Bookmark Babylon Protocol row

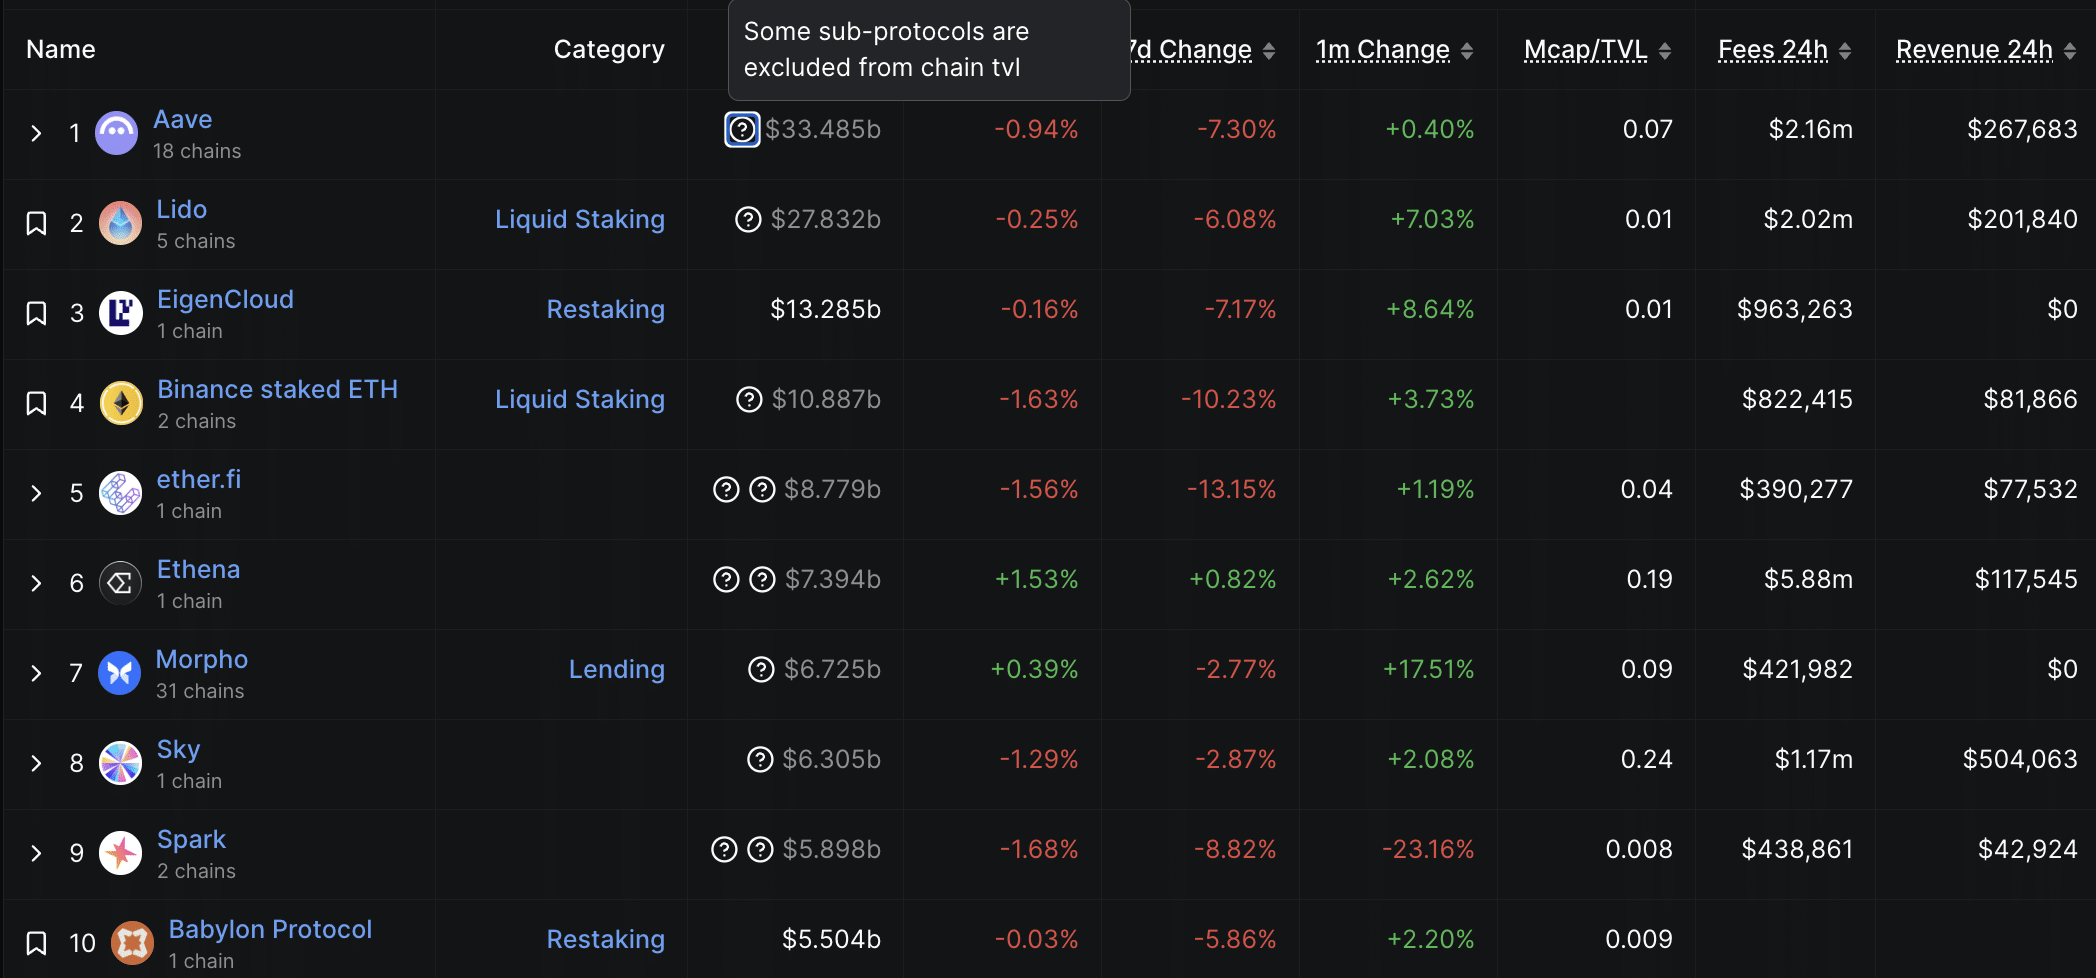(36, 943)
